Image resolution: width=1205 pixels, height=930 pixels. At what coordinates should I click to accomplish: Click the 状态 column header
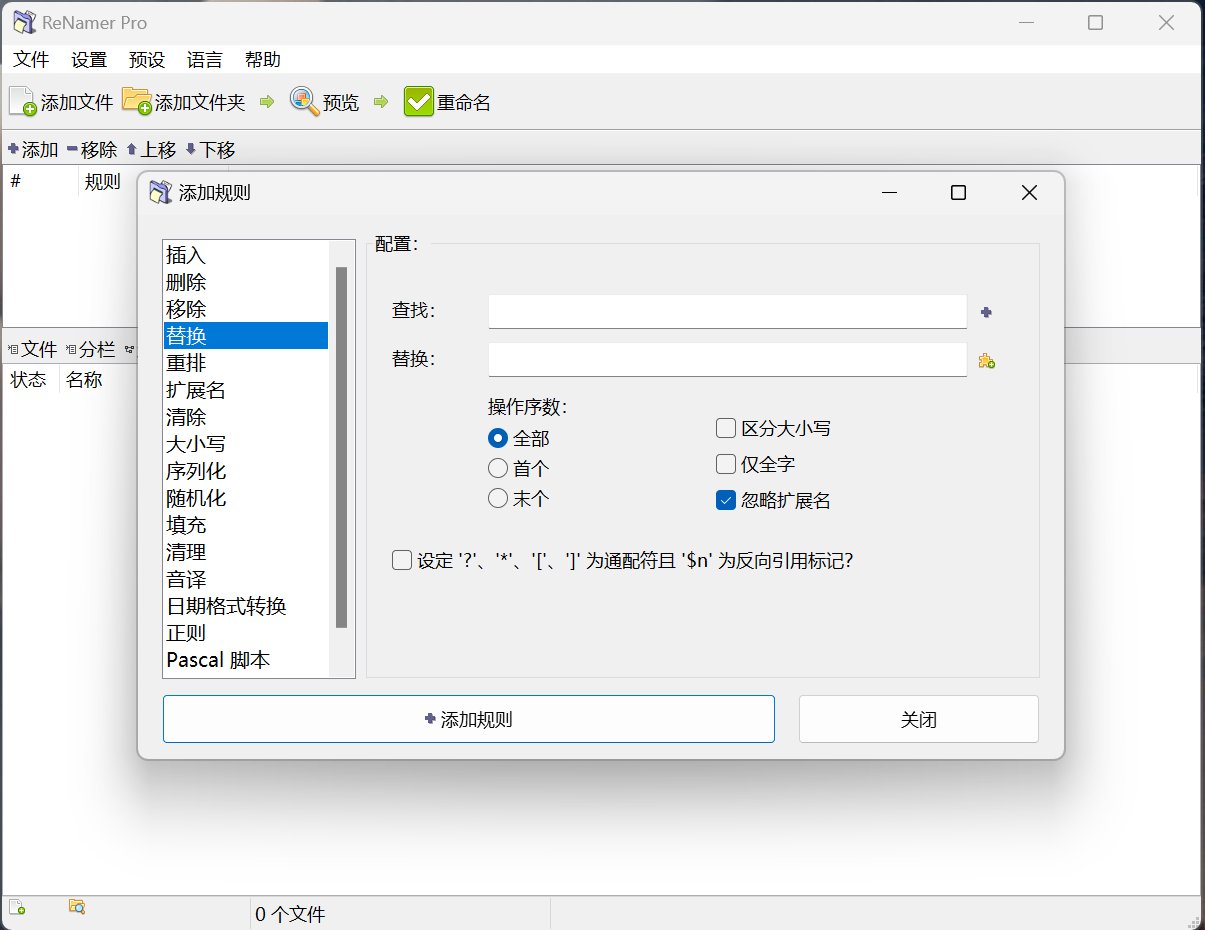coord(29,380)
